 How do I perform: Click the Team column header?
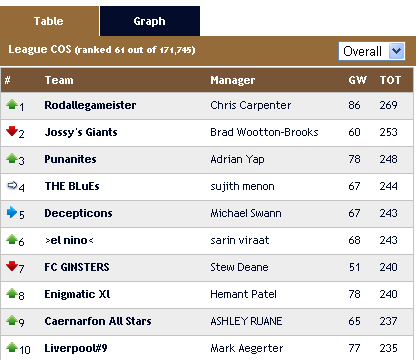(x=59, y=80)
